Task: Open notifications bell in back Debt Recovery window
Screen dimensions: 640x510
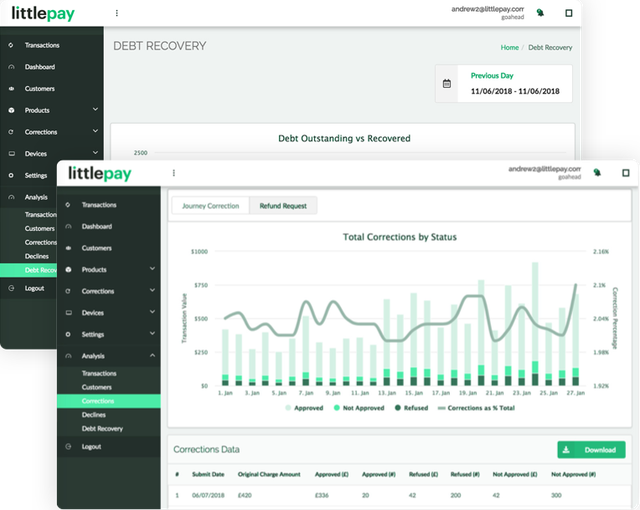Action: pyautogui.click(x=540, y=13)
